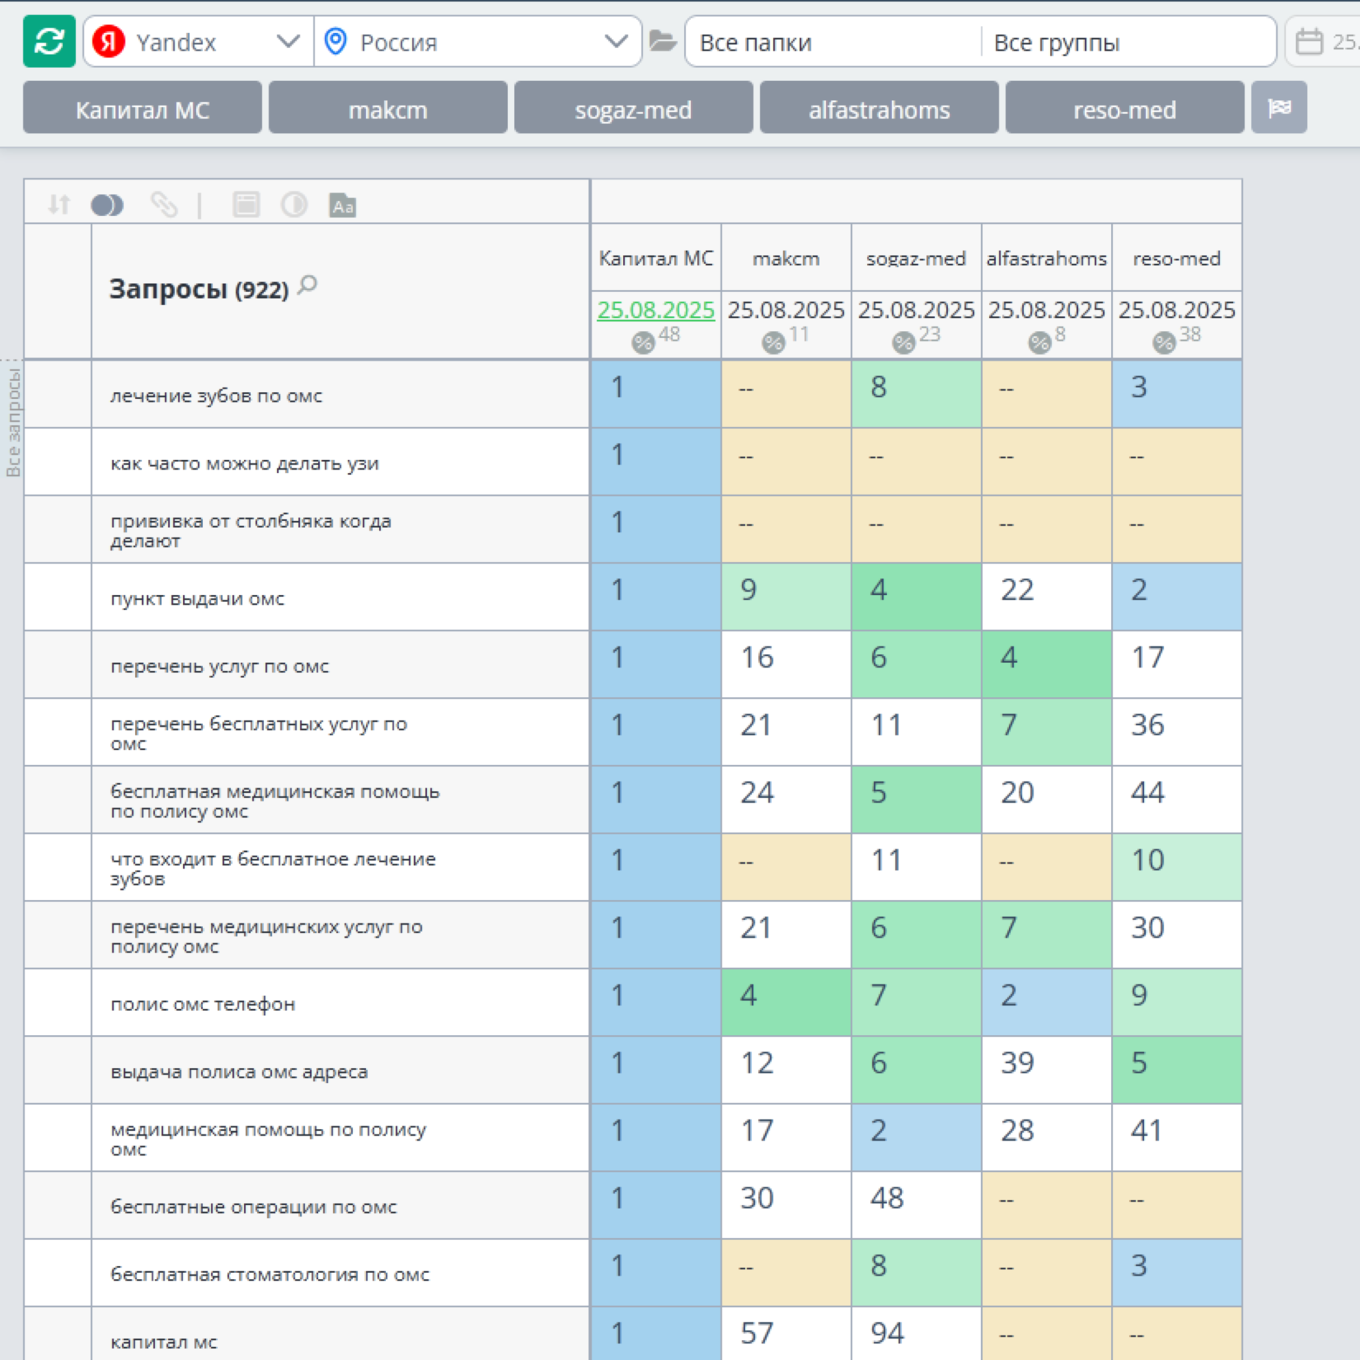Click percent icon under Капитал МС date

tap(643, 343)
